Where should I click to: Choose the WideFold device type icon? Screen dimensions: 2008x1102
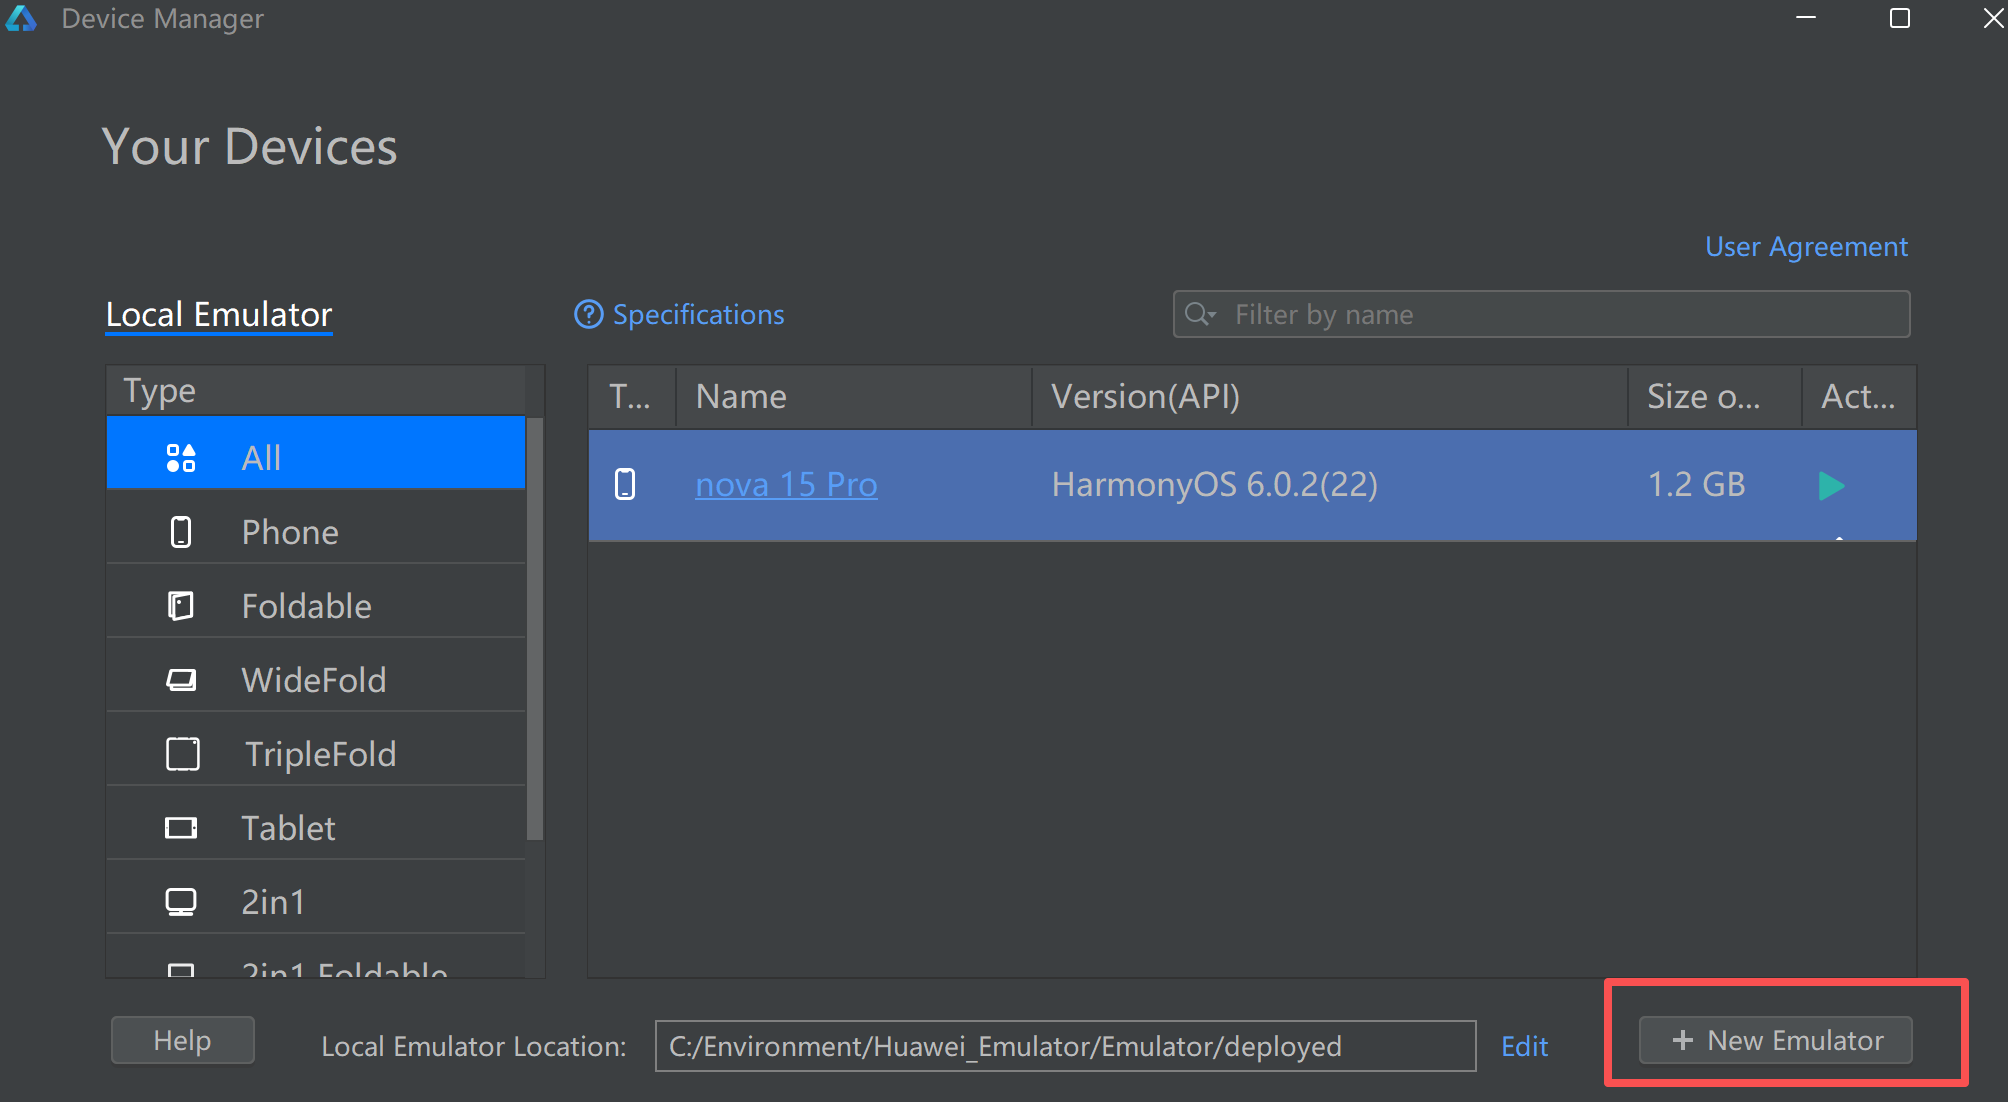point(181,680)
